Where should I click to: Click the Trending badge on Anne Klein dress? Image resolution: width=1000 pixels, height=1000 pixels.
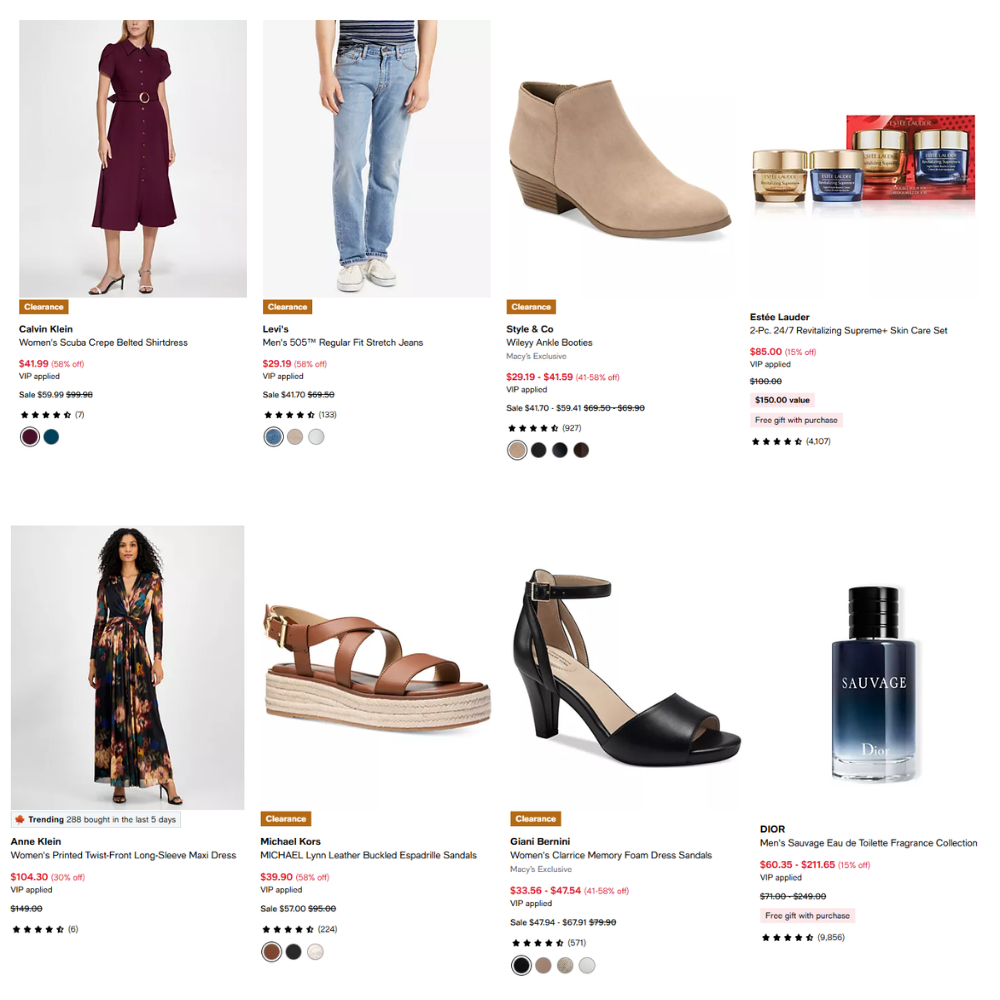95,820
